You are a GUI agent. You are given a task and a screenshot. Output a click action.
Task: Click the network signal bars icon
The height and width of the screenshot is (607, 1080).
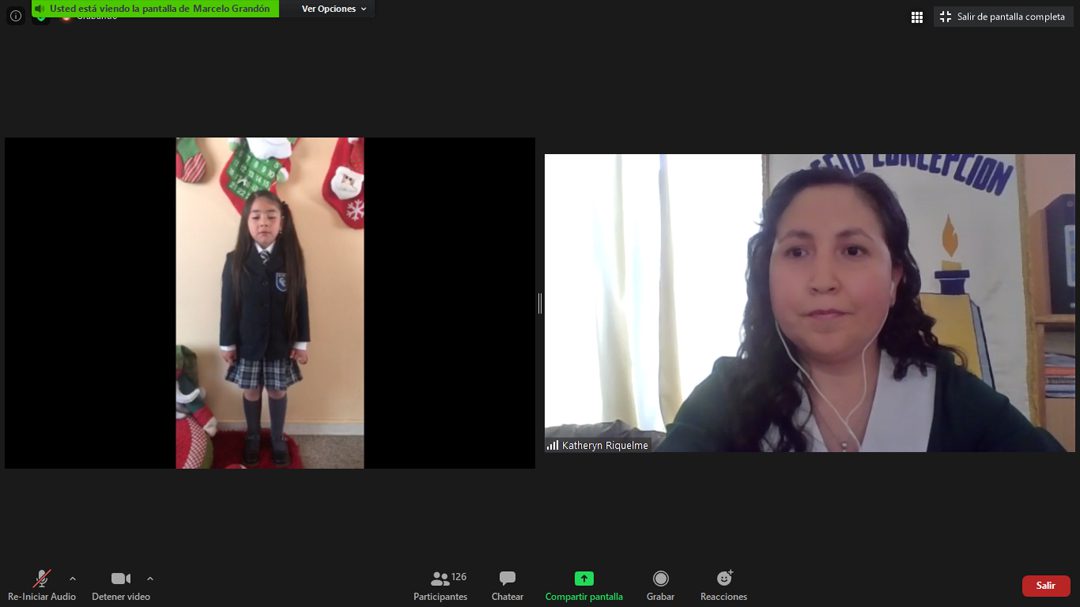coord(552,445)
